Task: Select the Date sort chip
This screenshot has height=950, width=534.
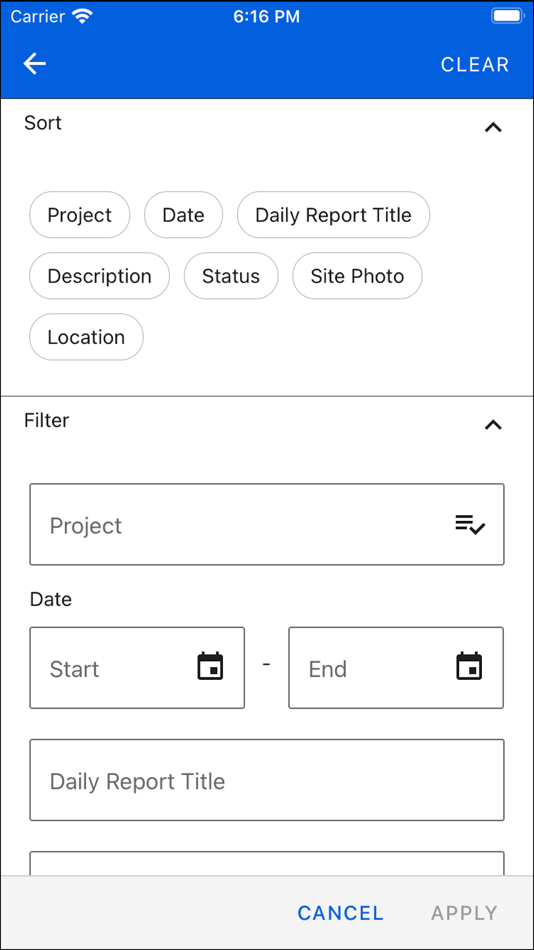Action: (x=184, y=215)
